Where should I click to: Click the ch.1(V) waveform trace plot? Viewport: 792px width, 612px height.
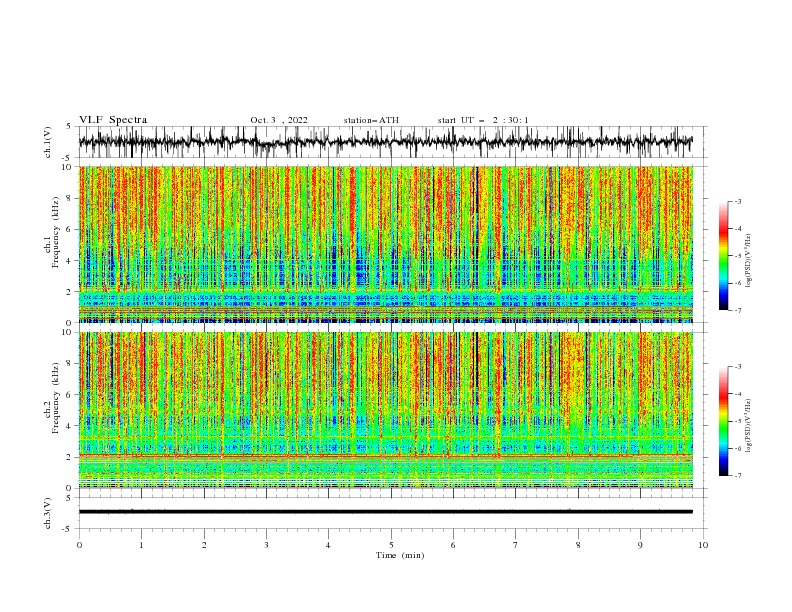385,142
